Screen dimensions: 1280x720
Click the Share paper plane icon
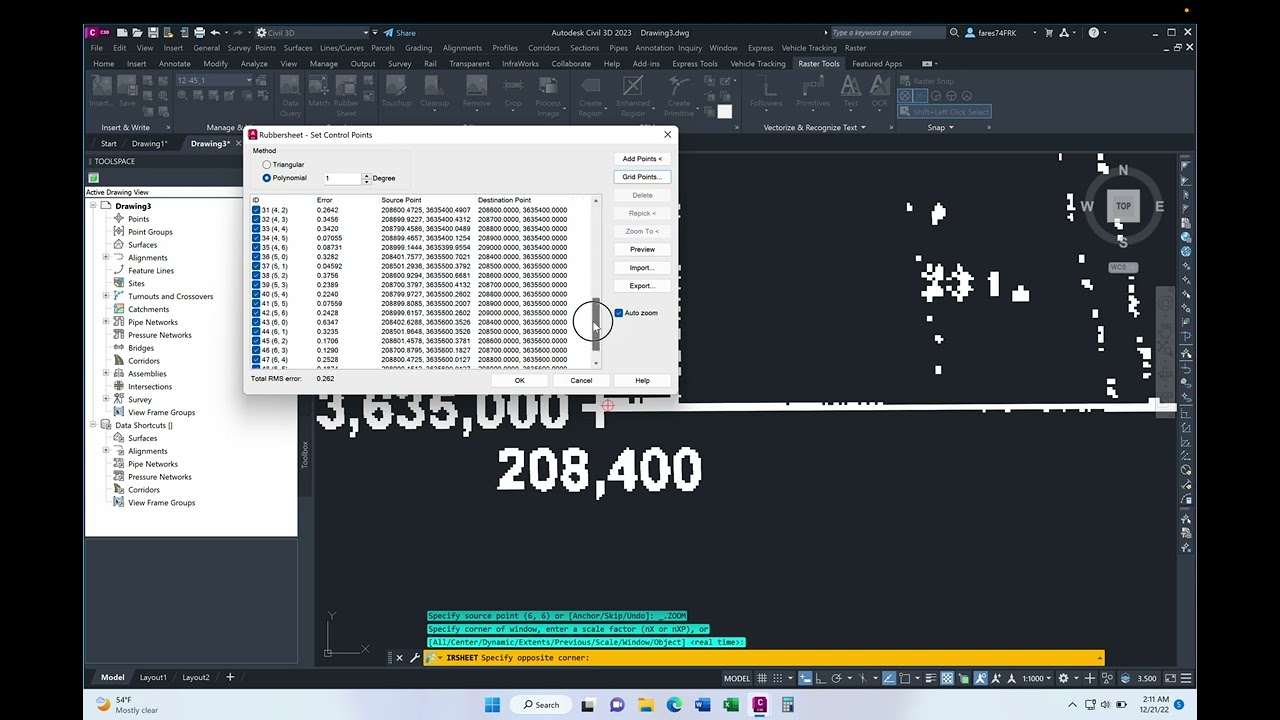(389, 33)
